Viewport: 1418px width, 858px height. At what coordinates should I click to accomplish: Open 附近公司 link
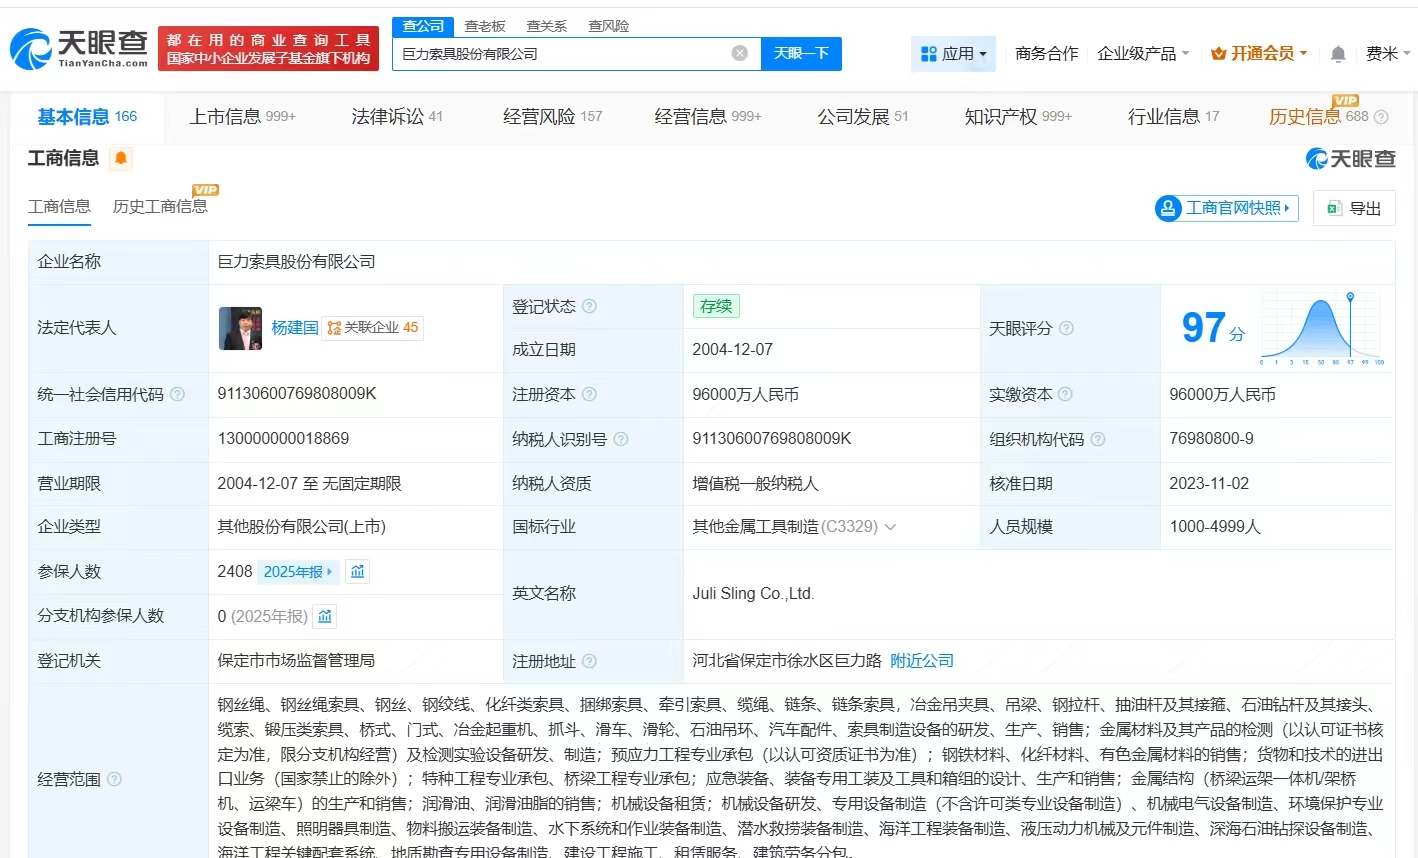tap(922, 661)
